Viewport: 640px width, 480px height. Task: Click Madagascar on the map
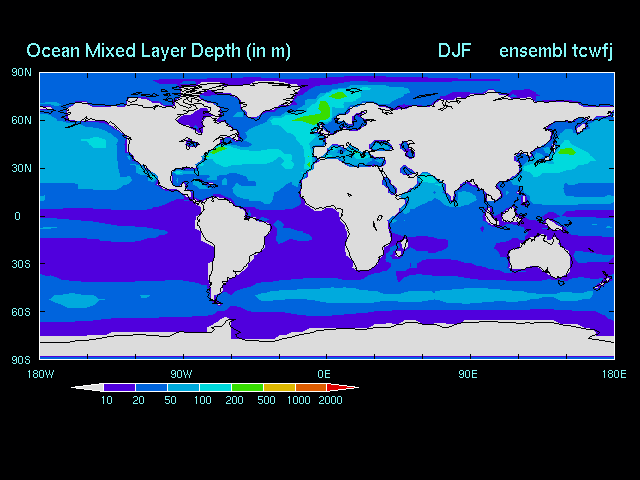(402, 247)
